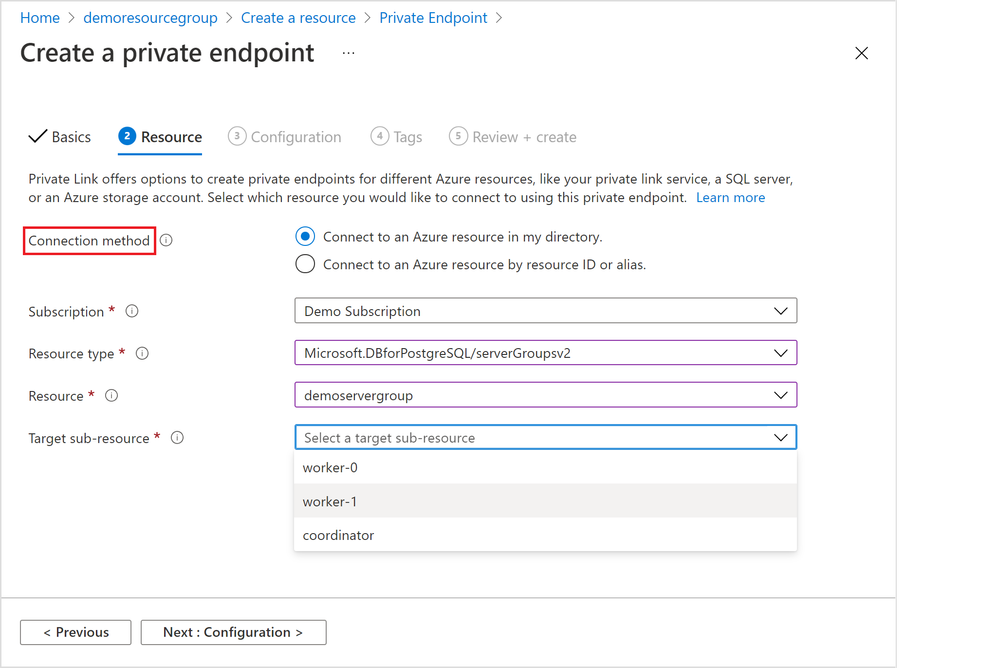999x668 pixels.
Task: Select Connect to Azure resource in my directory
Action: pyautogui.click(x=305, y=237)
